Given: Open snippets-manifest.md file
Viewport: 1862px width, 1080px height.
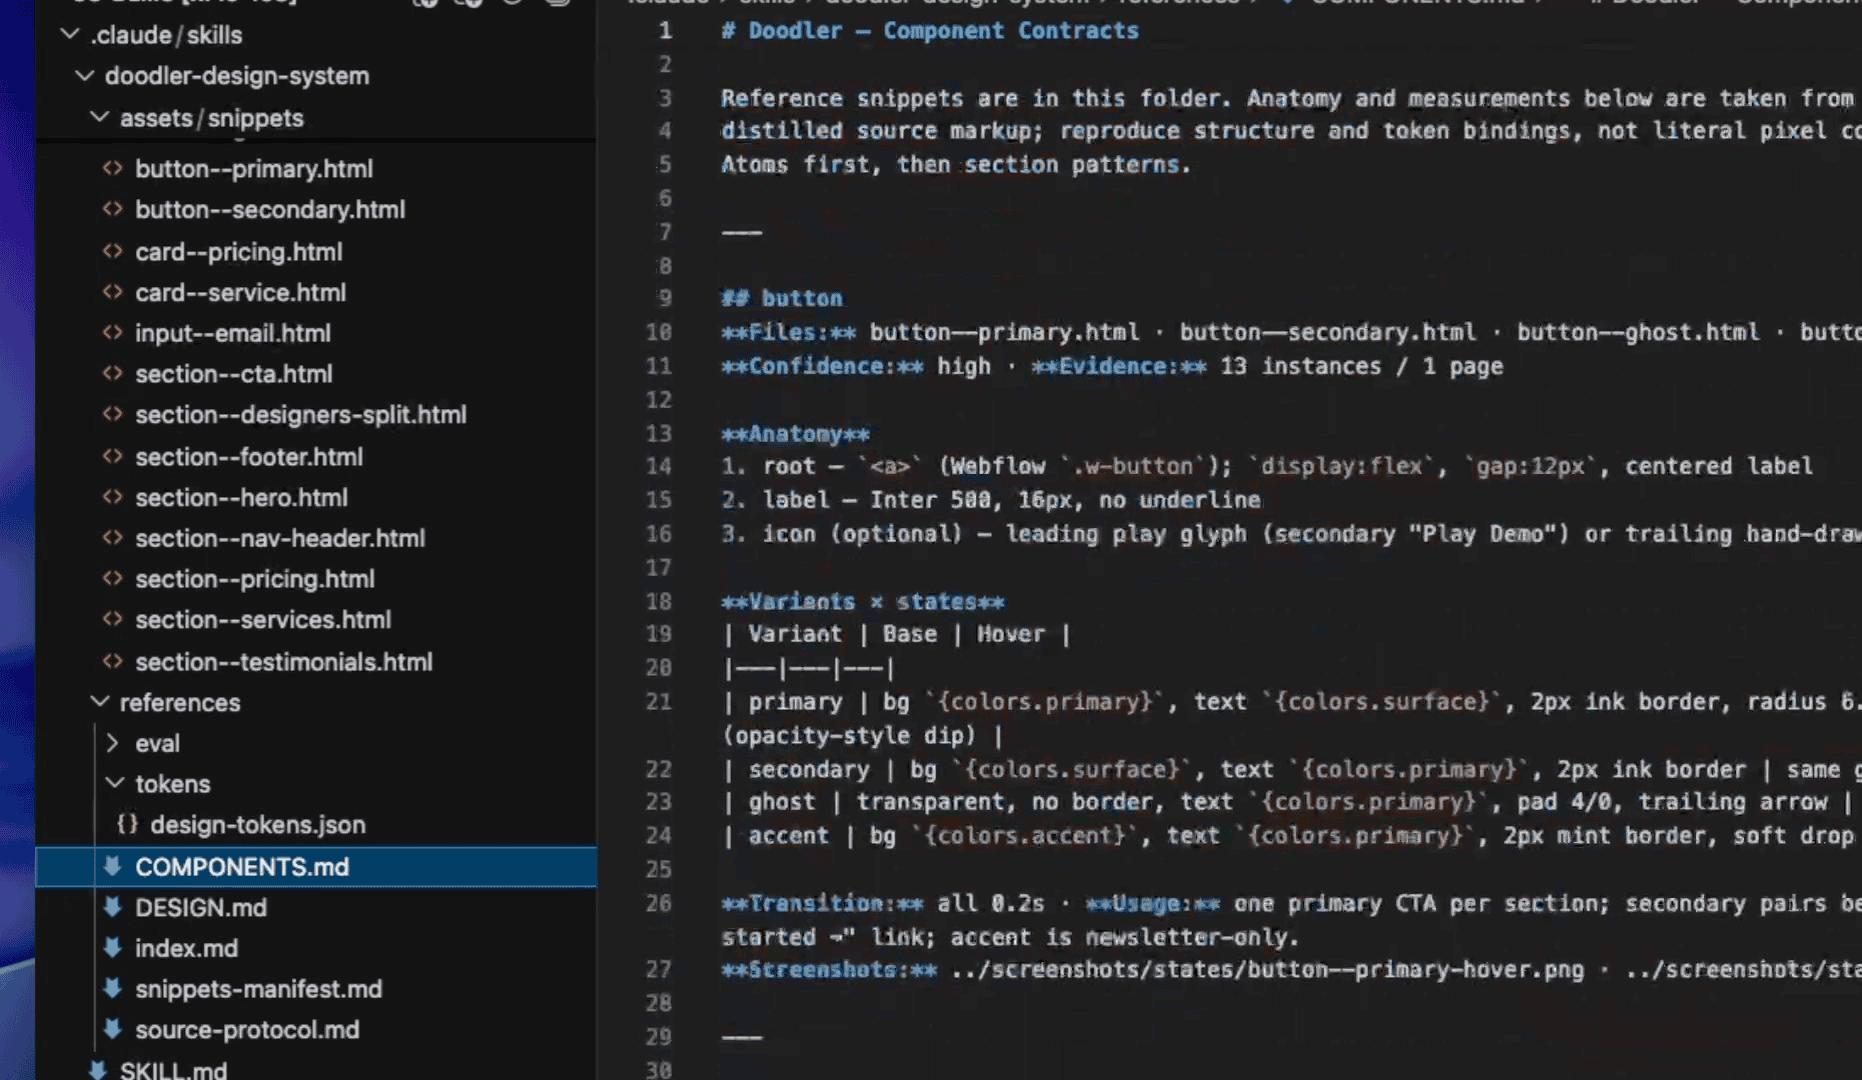Looking at the screenshot, I should pos(258,989).
